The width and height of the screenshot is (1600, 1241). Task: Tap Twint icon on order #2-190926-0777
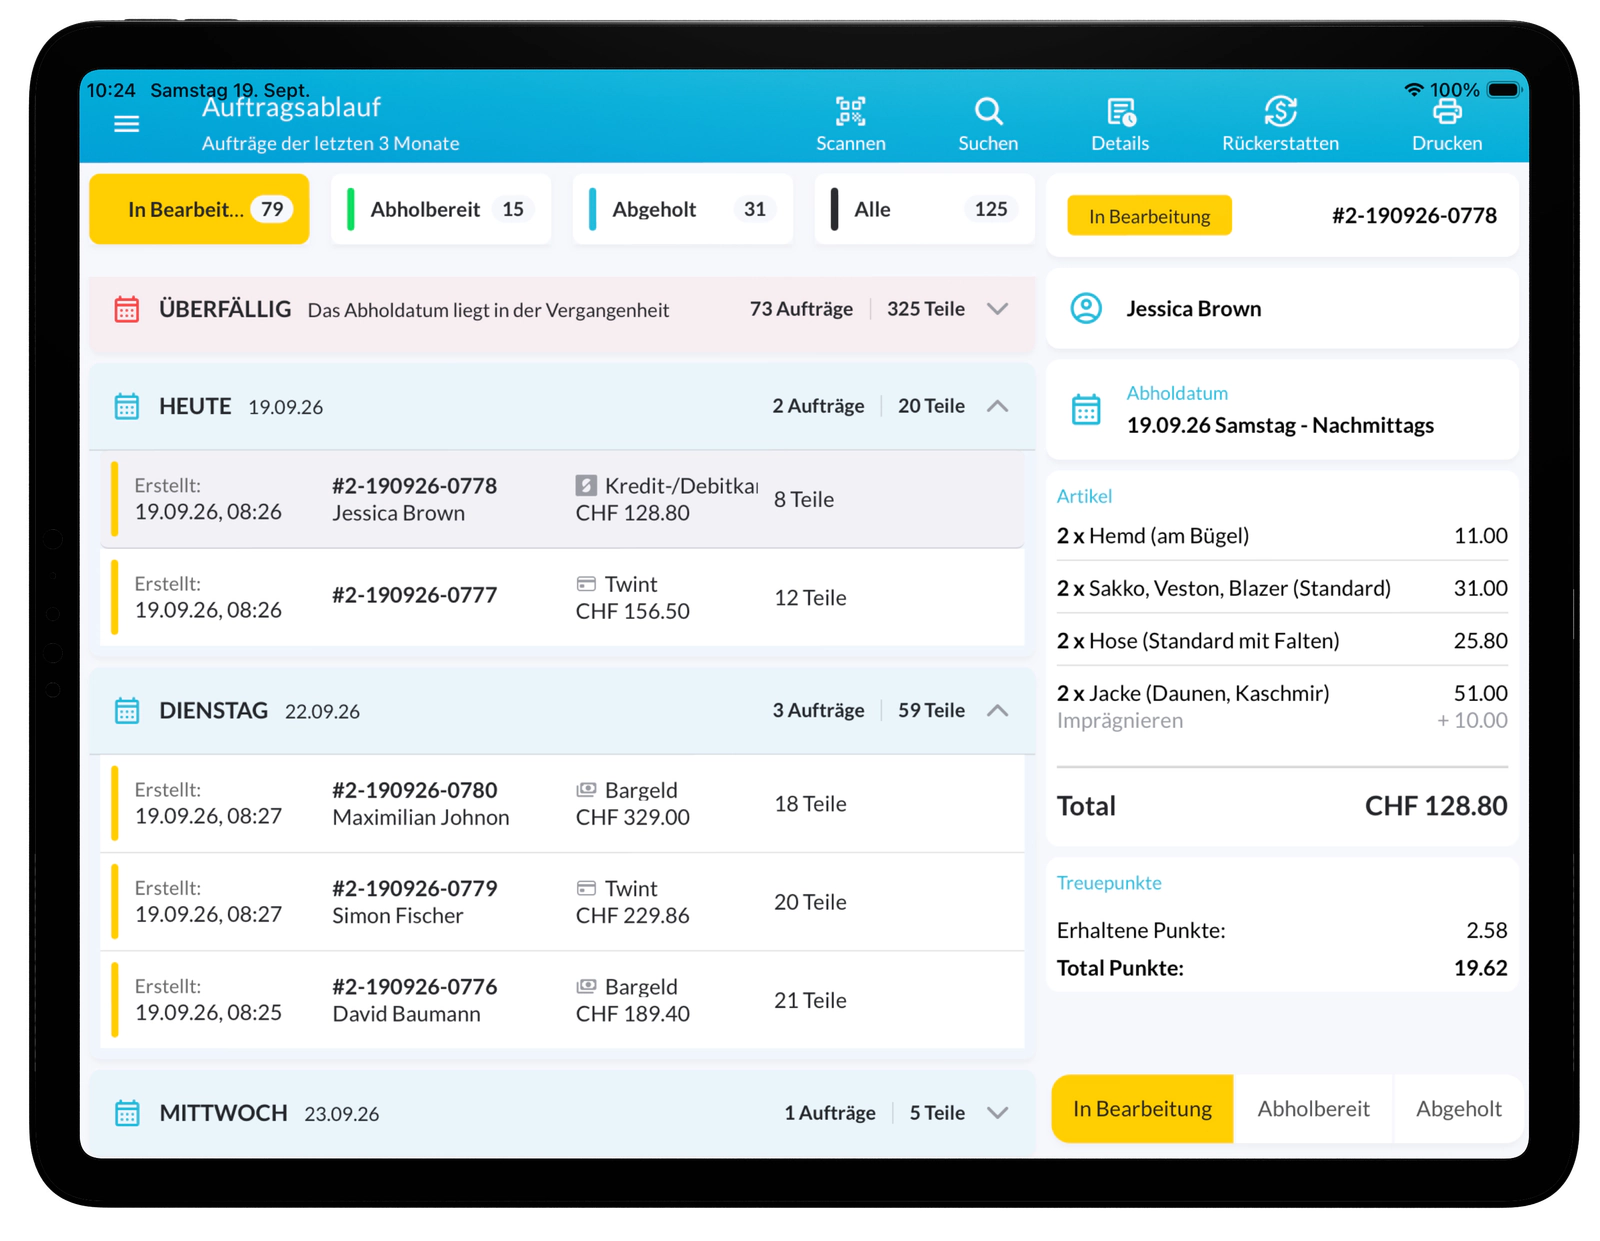[586, 584]
